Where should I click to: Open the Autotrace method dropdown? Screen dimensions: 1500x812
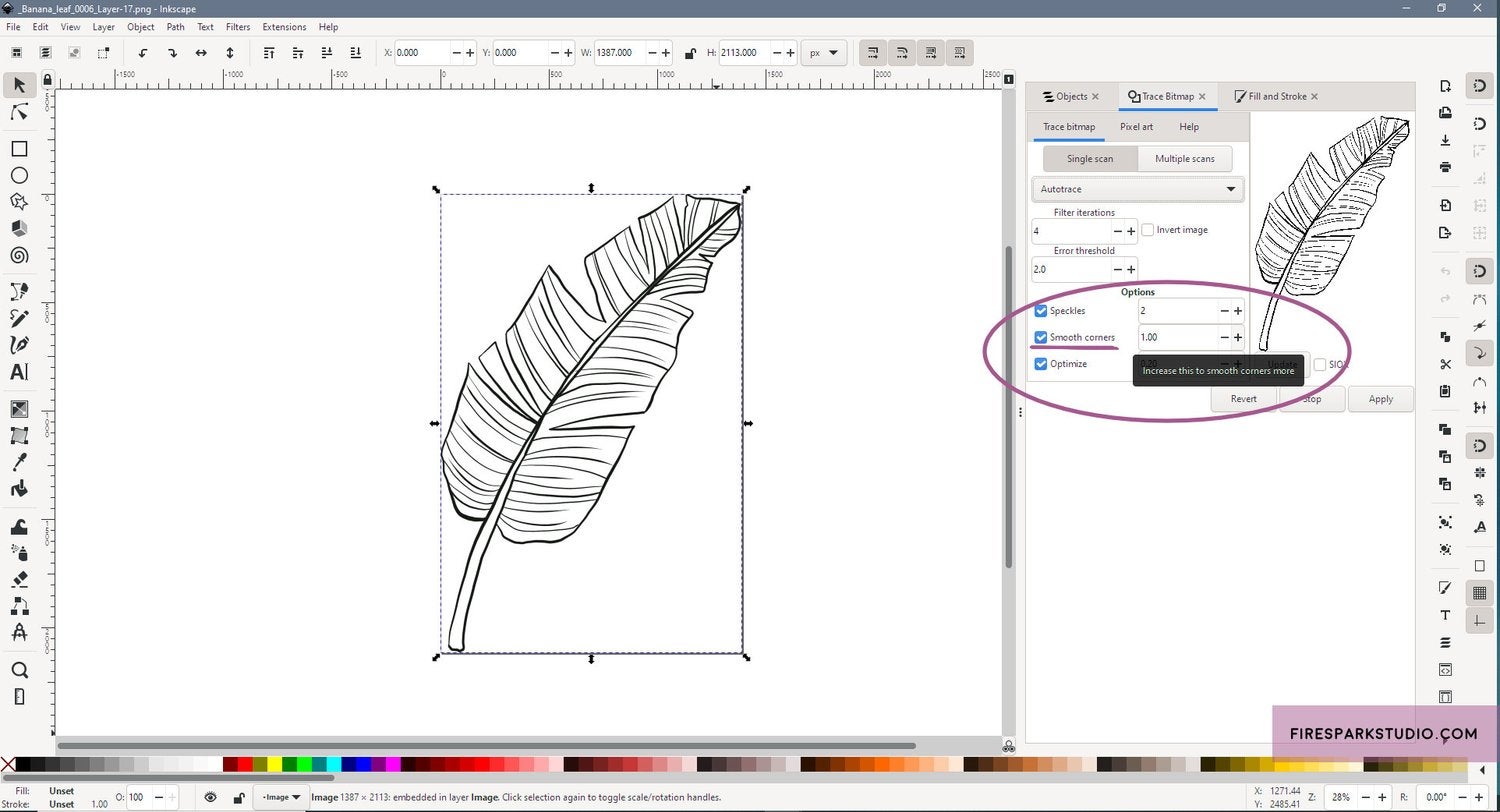tap(1137, 189)
